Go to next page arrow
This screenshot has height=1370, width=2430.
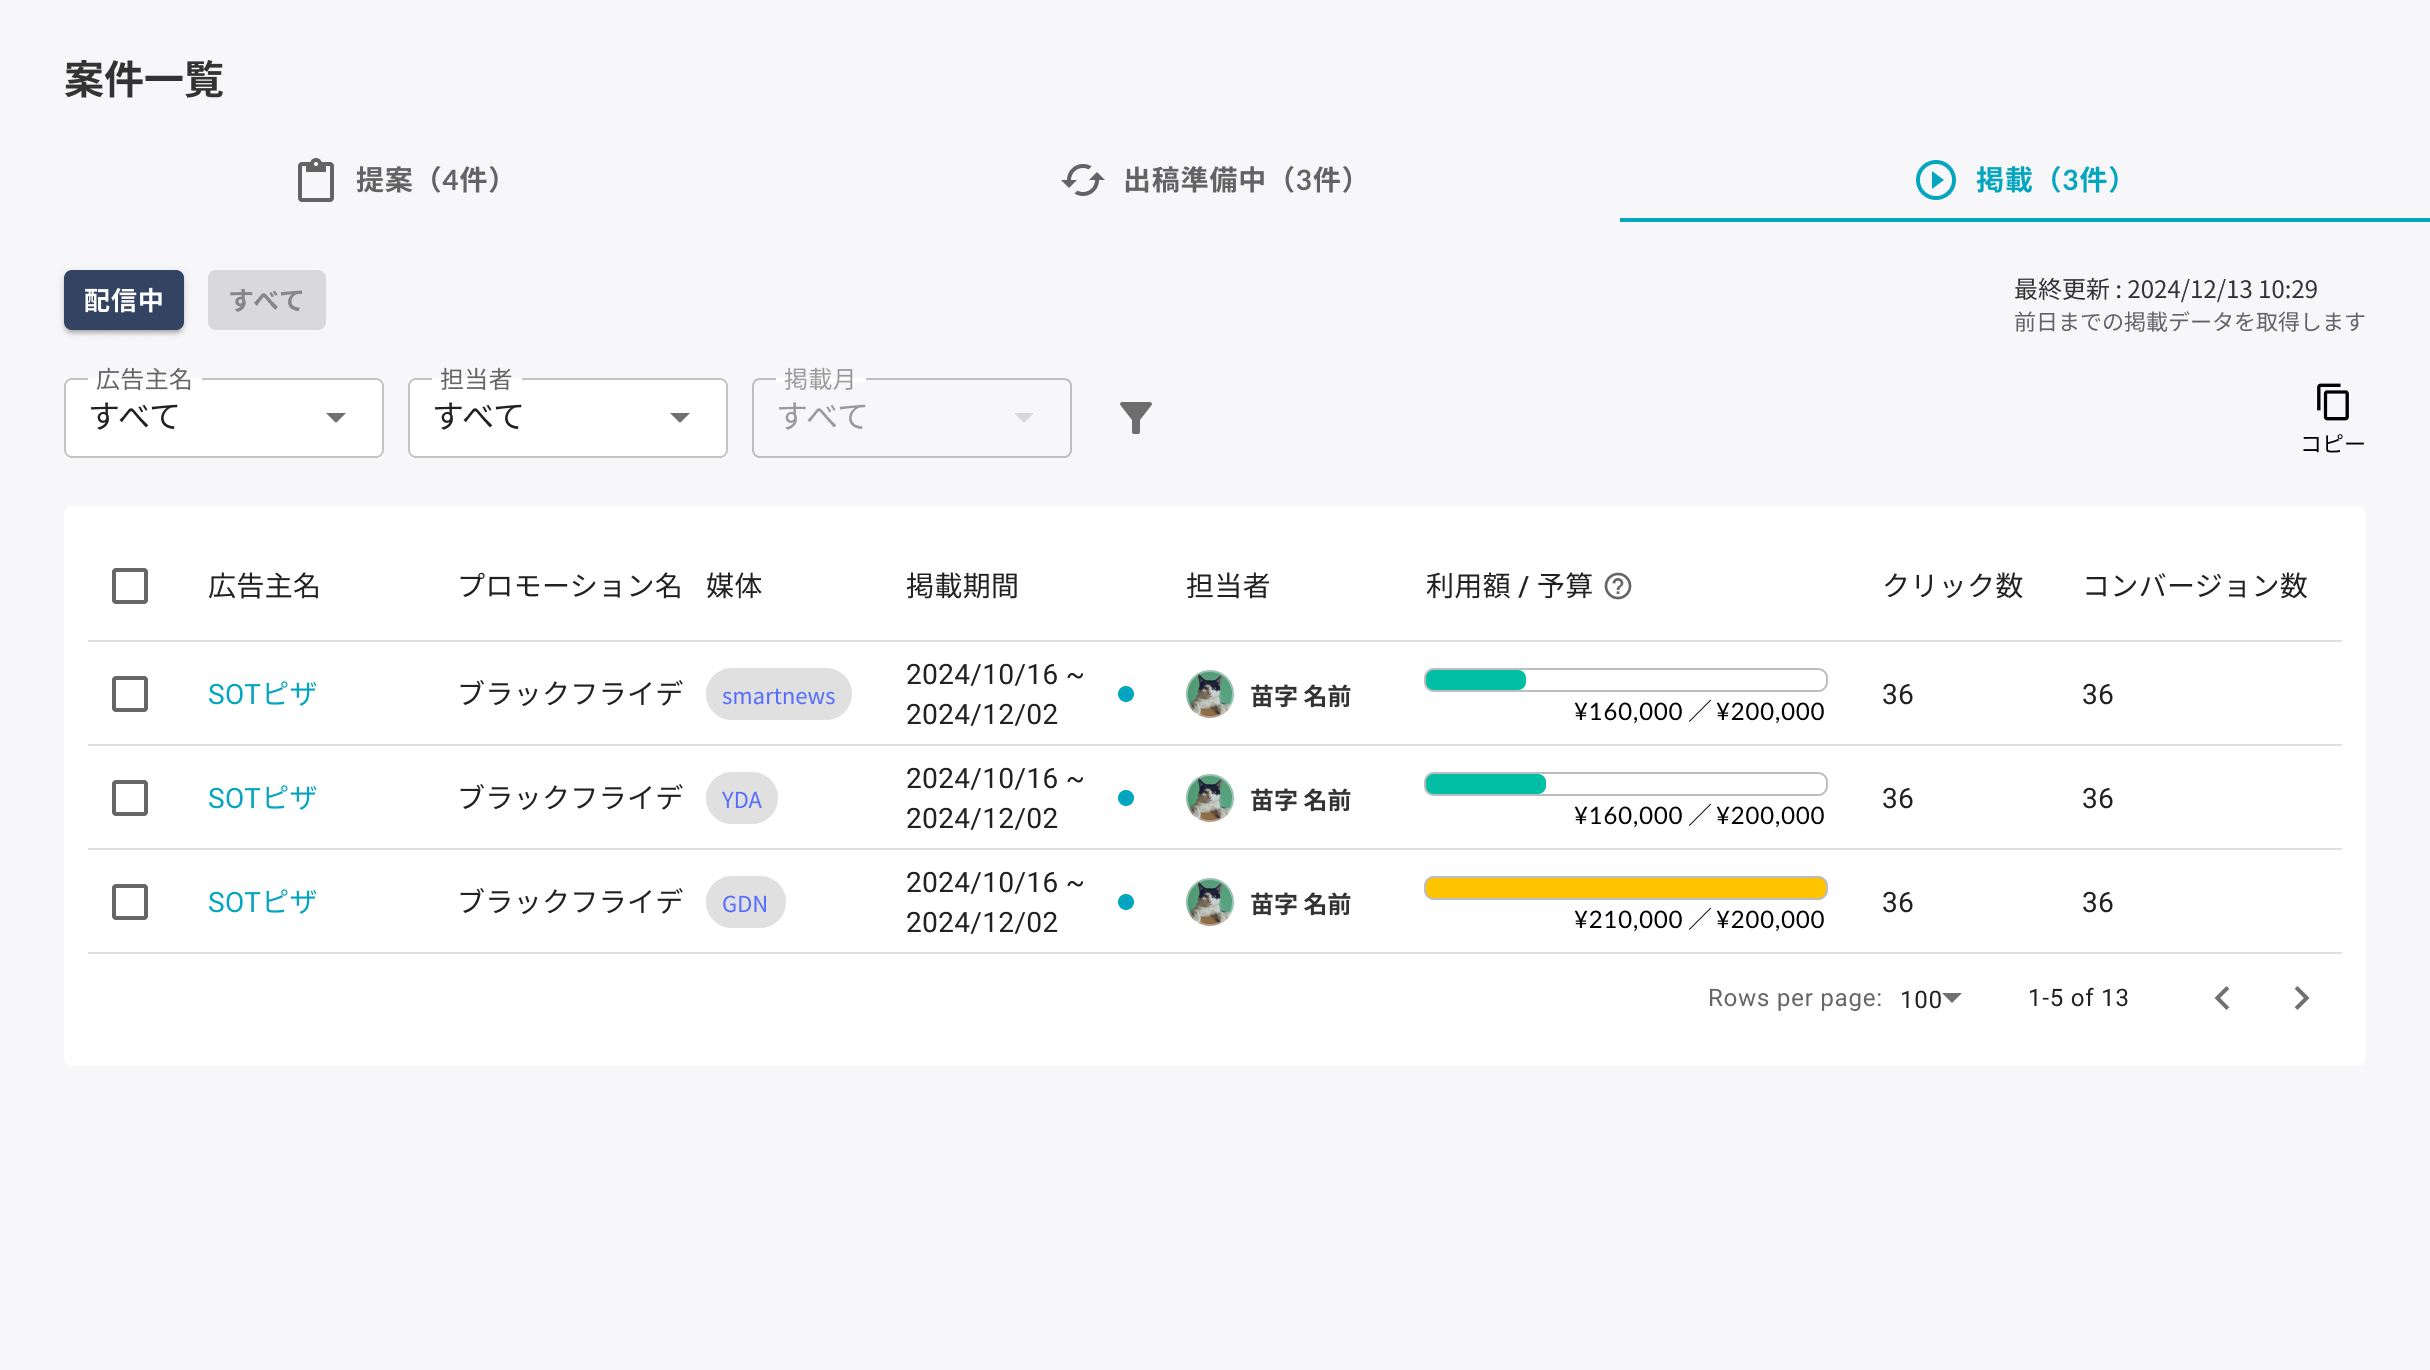click(2301, 998)
